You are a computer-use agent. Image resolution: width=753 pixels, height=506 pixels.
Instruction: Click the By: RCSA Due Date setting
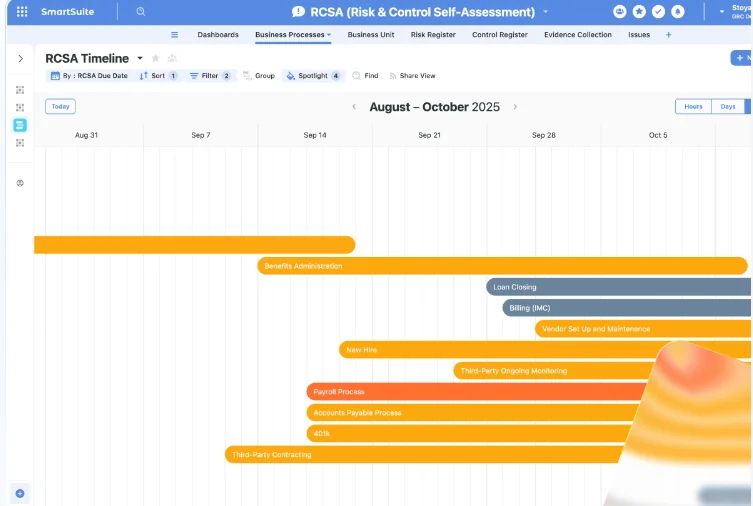click(x=89, y=76)
